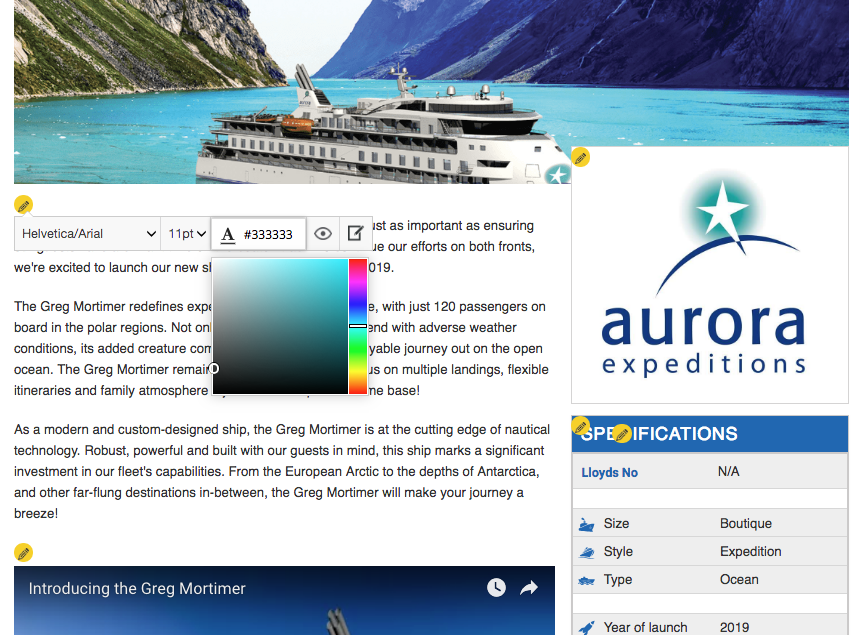Click the second pencil badge over Specifications title
The image size is (860, 635).
[x=621, y=433]
